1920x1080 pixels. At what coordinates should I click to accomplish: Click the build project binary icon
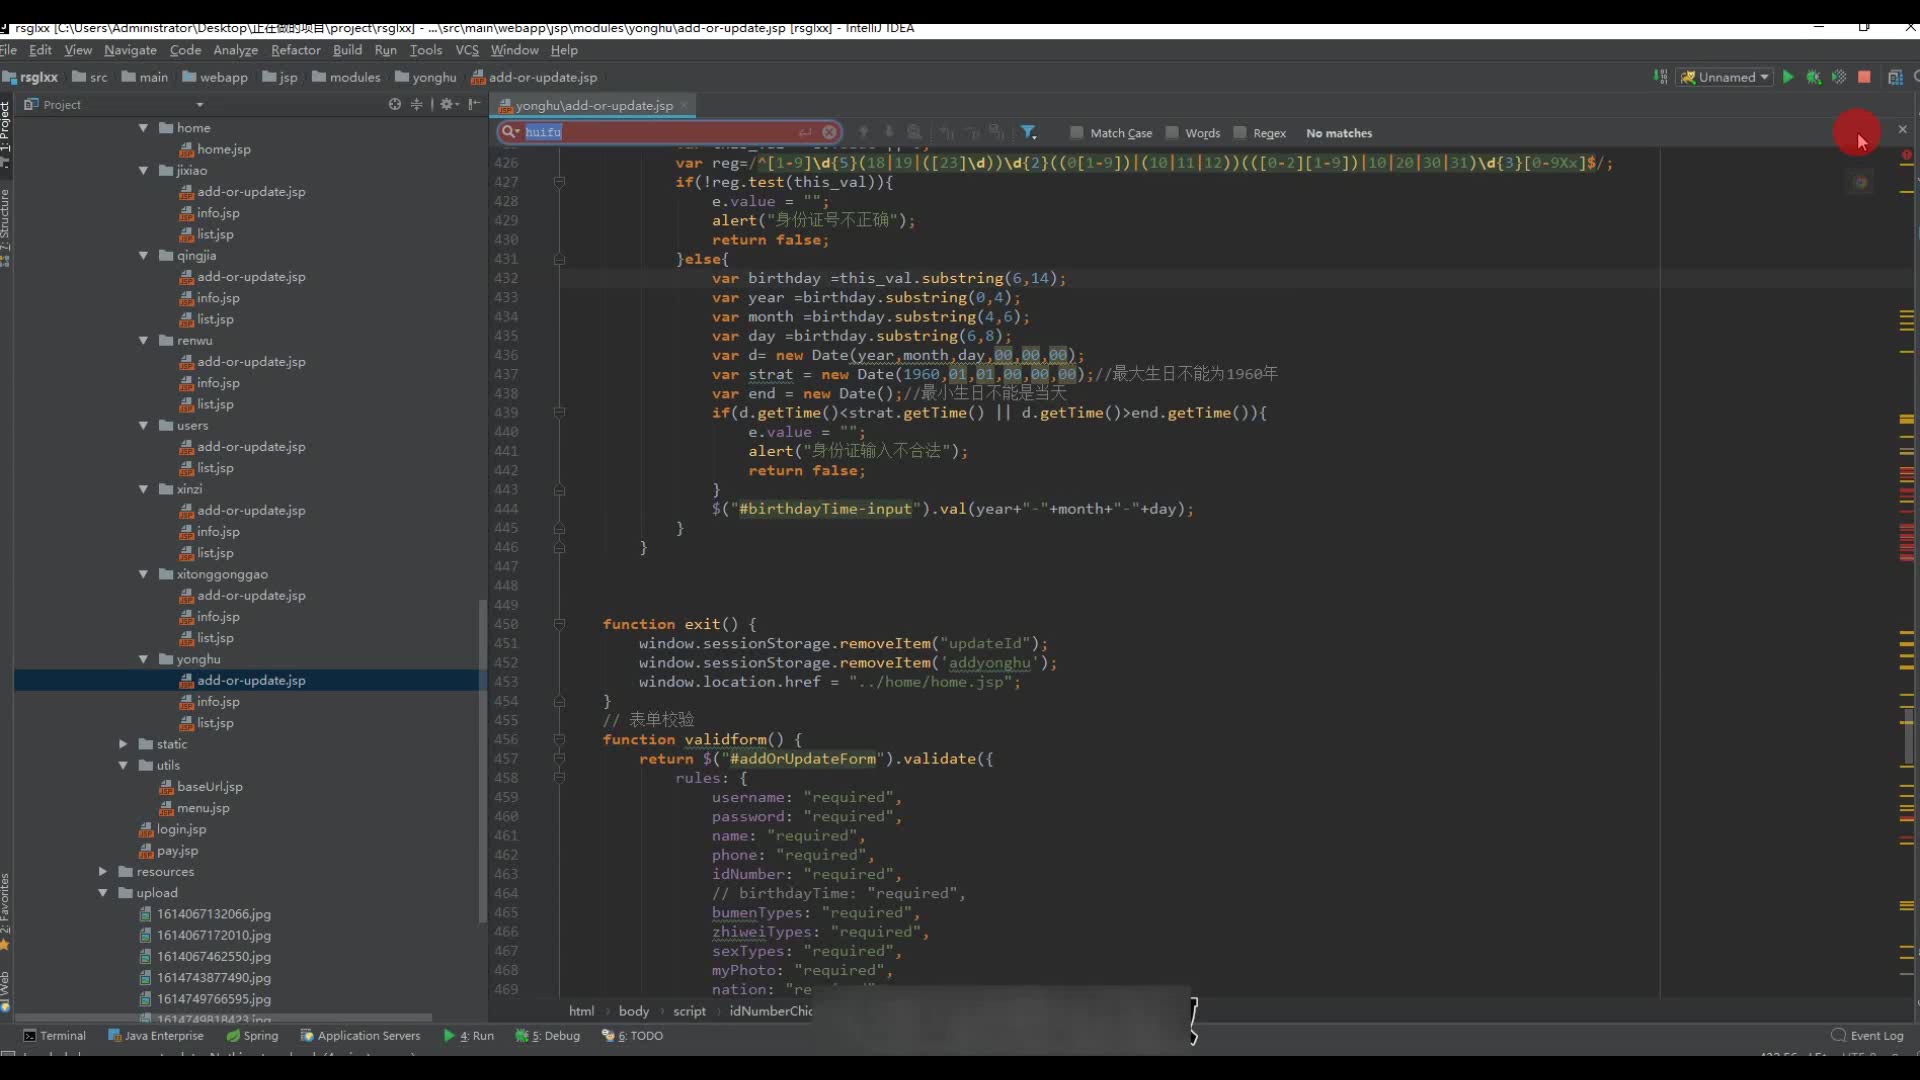pos(1660,77)
